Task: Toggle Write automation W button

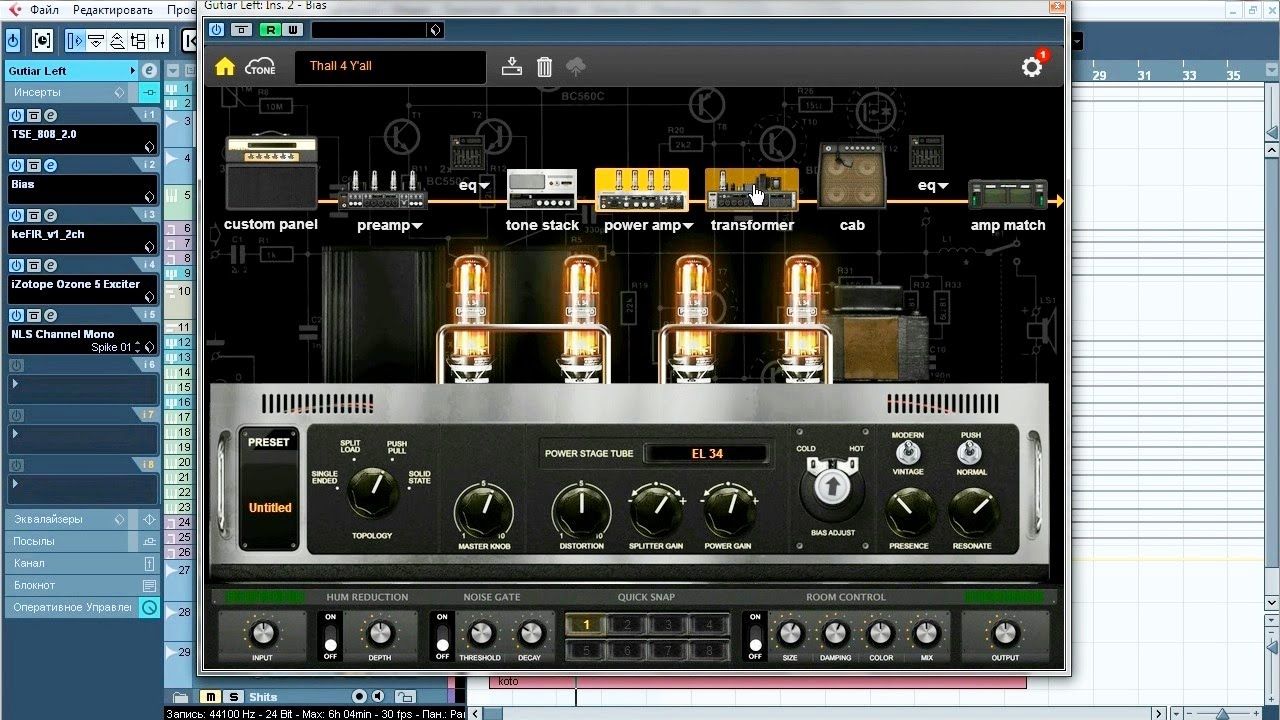Action: tap(291, 30)
